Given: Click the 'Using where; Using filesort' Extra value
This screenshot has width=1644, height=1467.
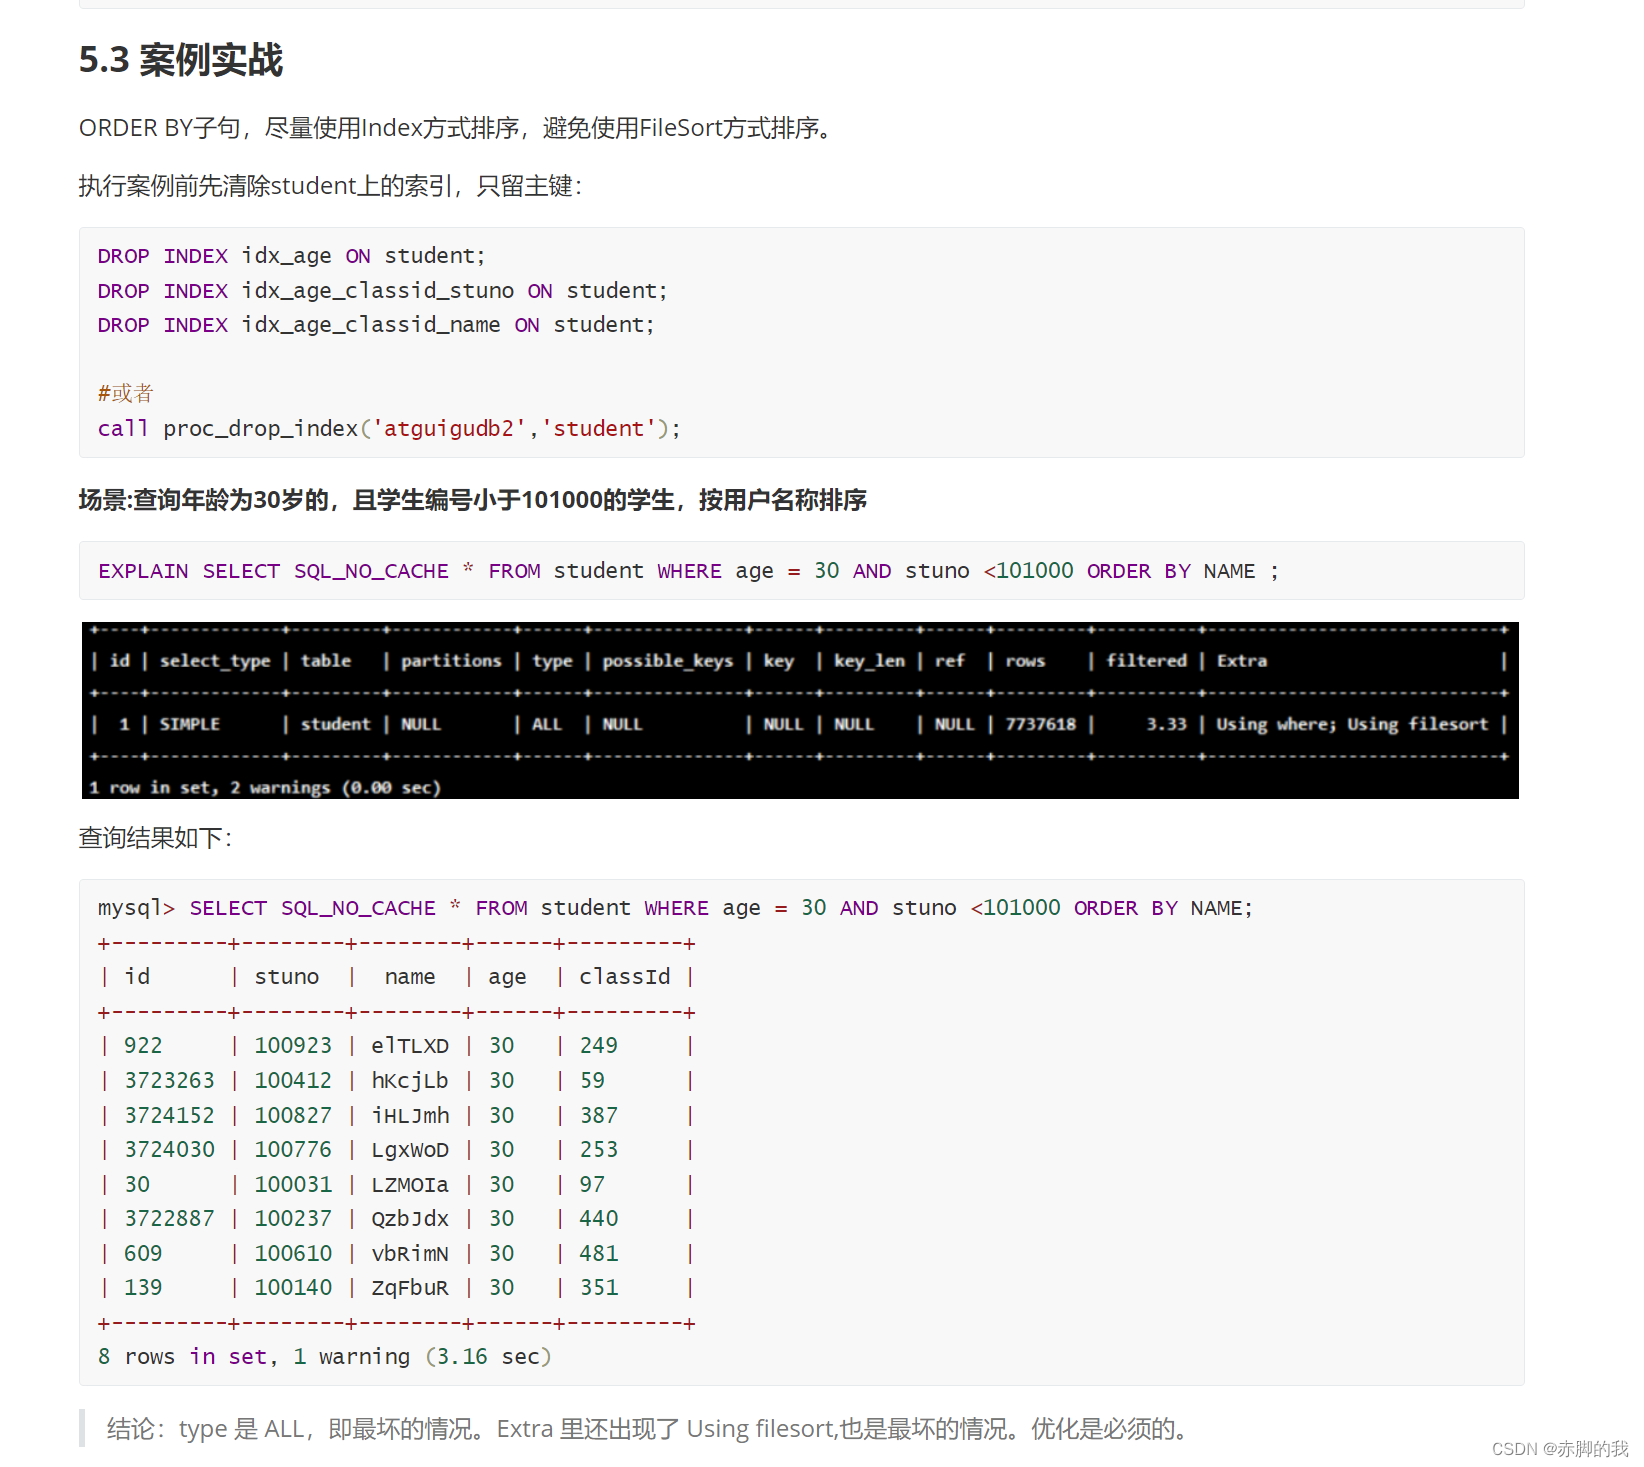Looking at the screenshot, I should (1352, 724).
